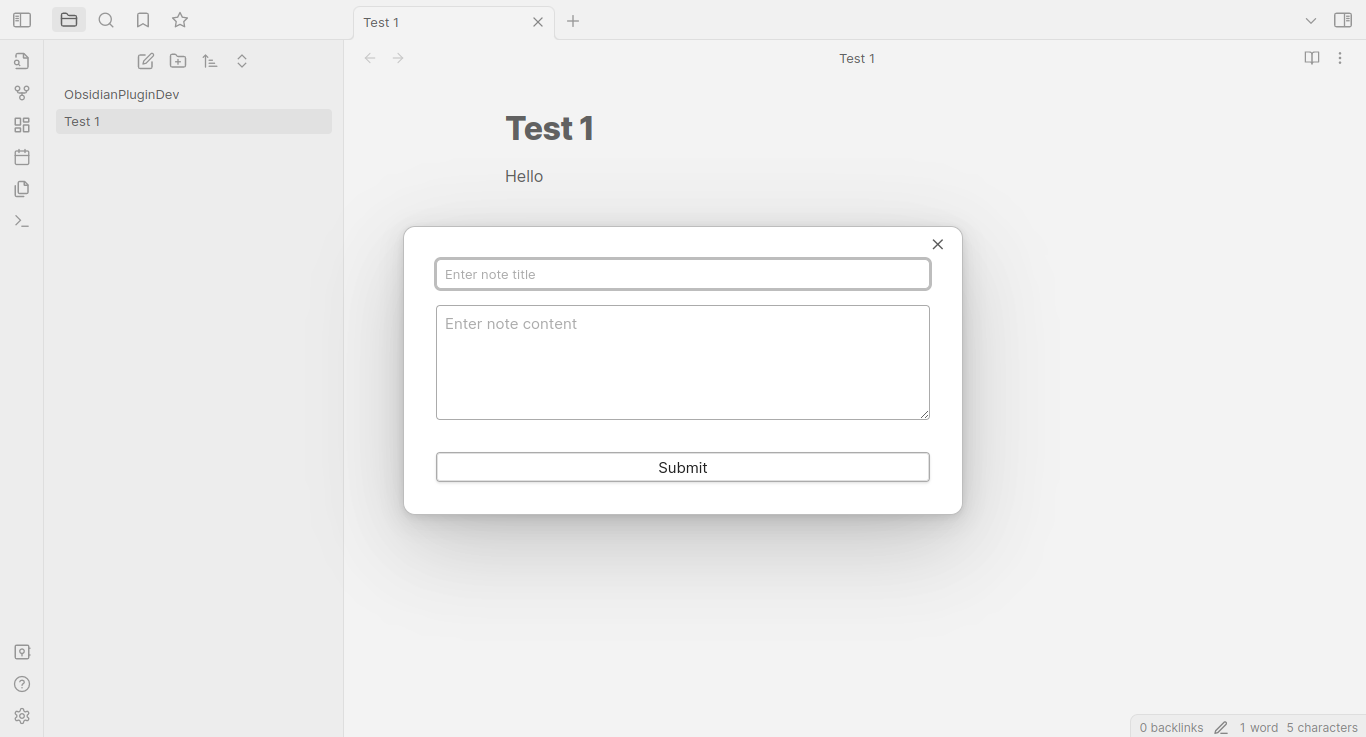Switch to the bookmarks pane
Image resolution: width=1366 pixels, height=737 pixels.
143,19
